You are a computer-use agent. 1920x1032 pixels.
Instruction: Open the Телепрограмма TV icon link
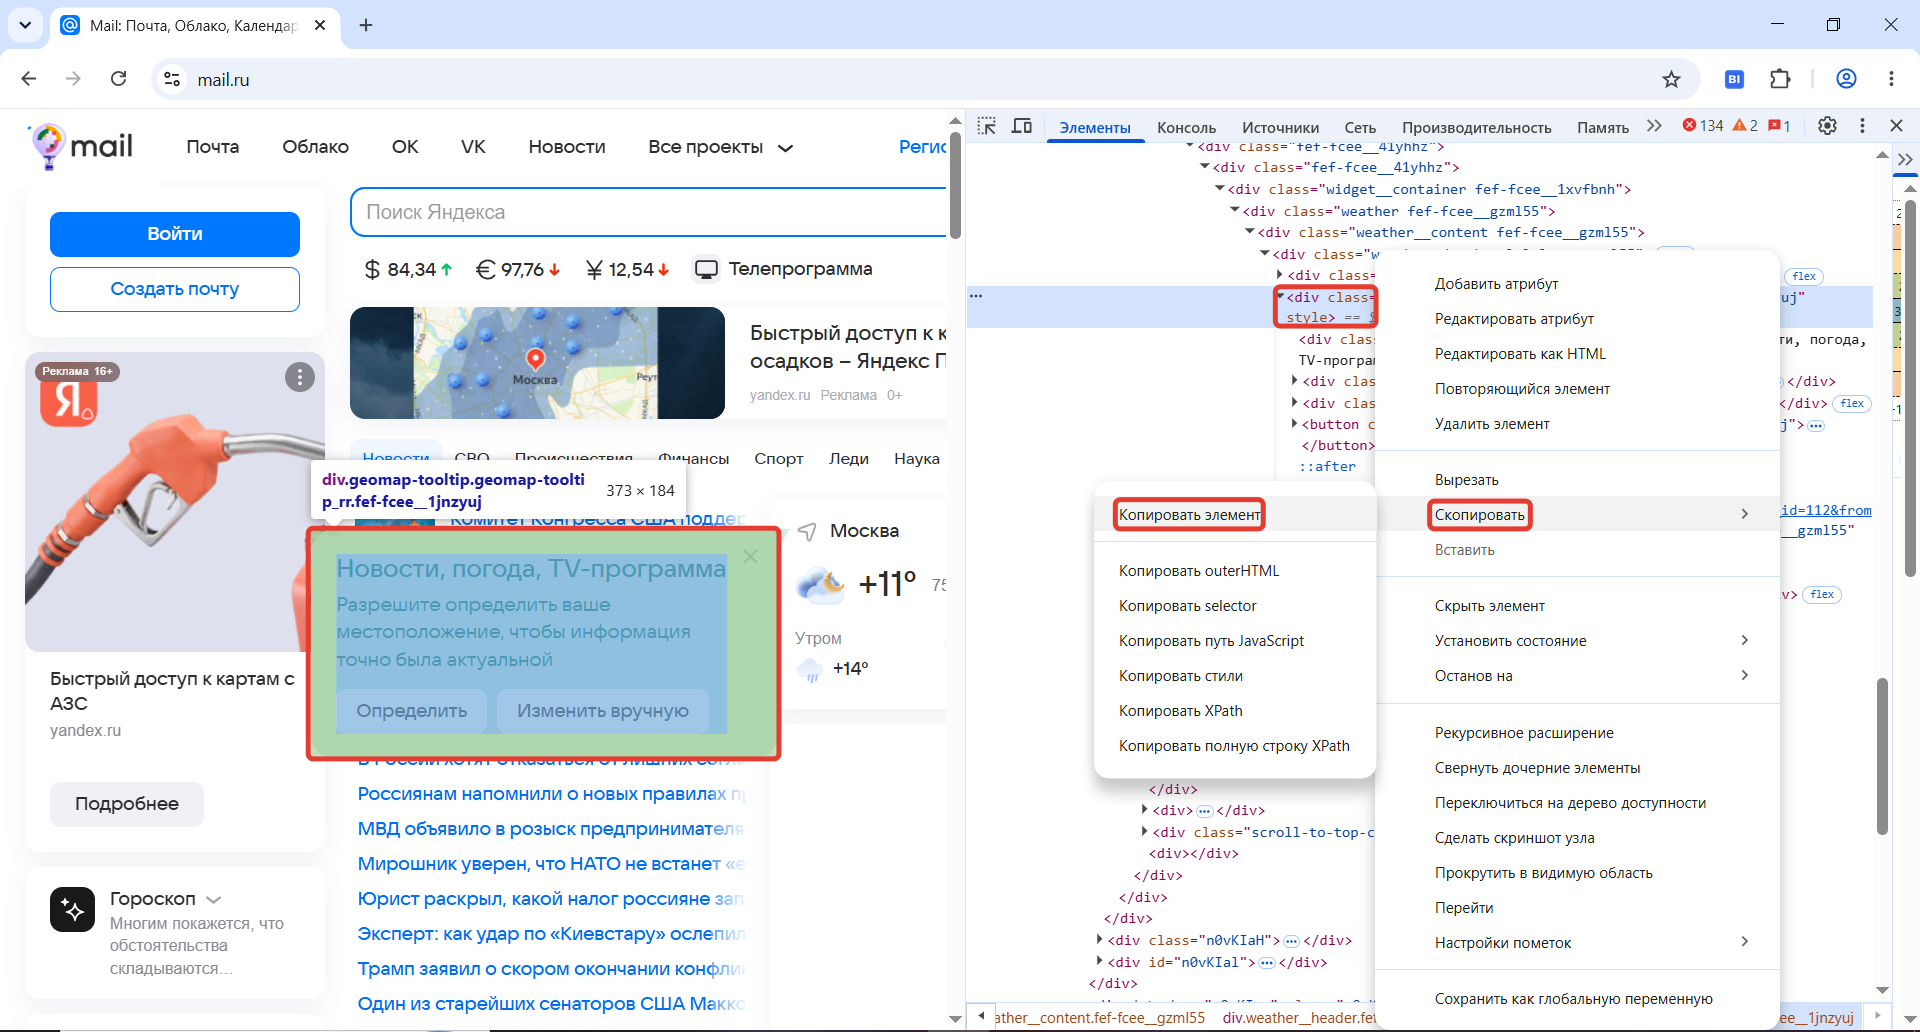tap(706, 269)
